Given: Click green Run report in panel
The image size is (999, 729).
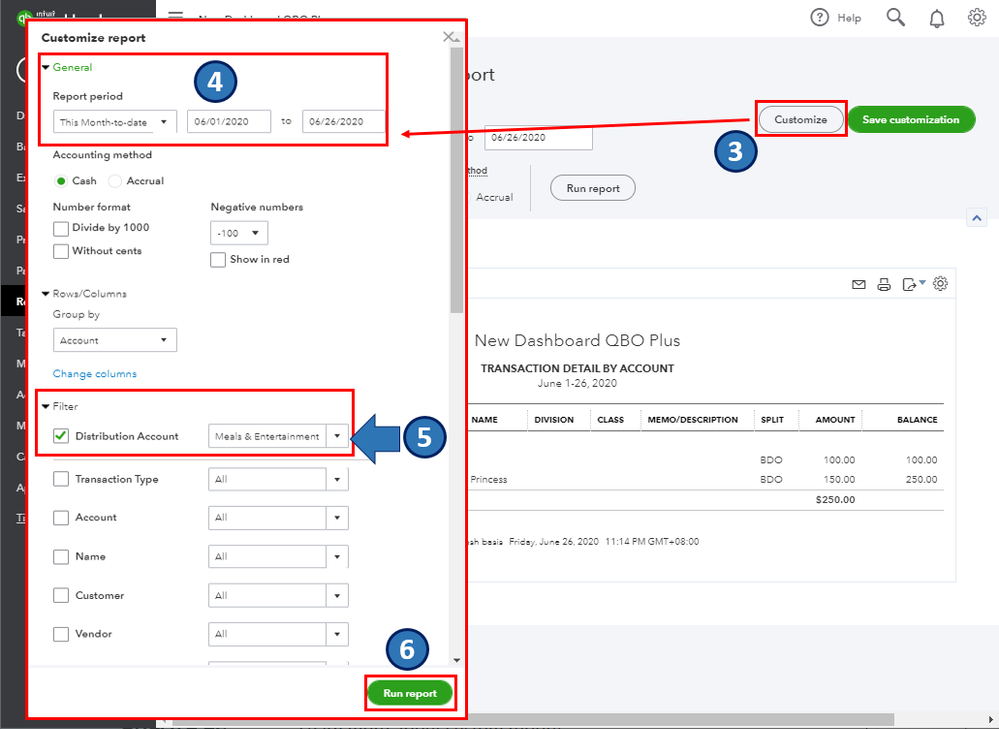Looking at the screenshot, I should (410, 693).
